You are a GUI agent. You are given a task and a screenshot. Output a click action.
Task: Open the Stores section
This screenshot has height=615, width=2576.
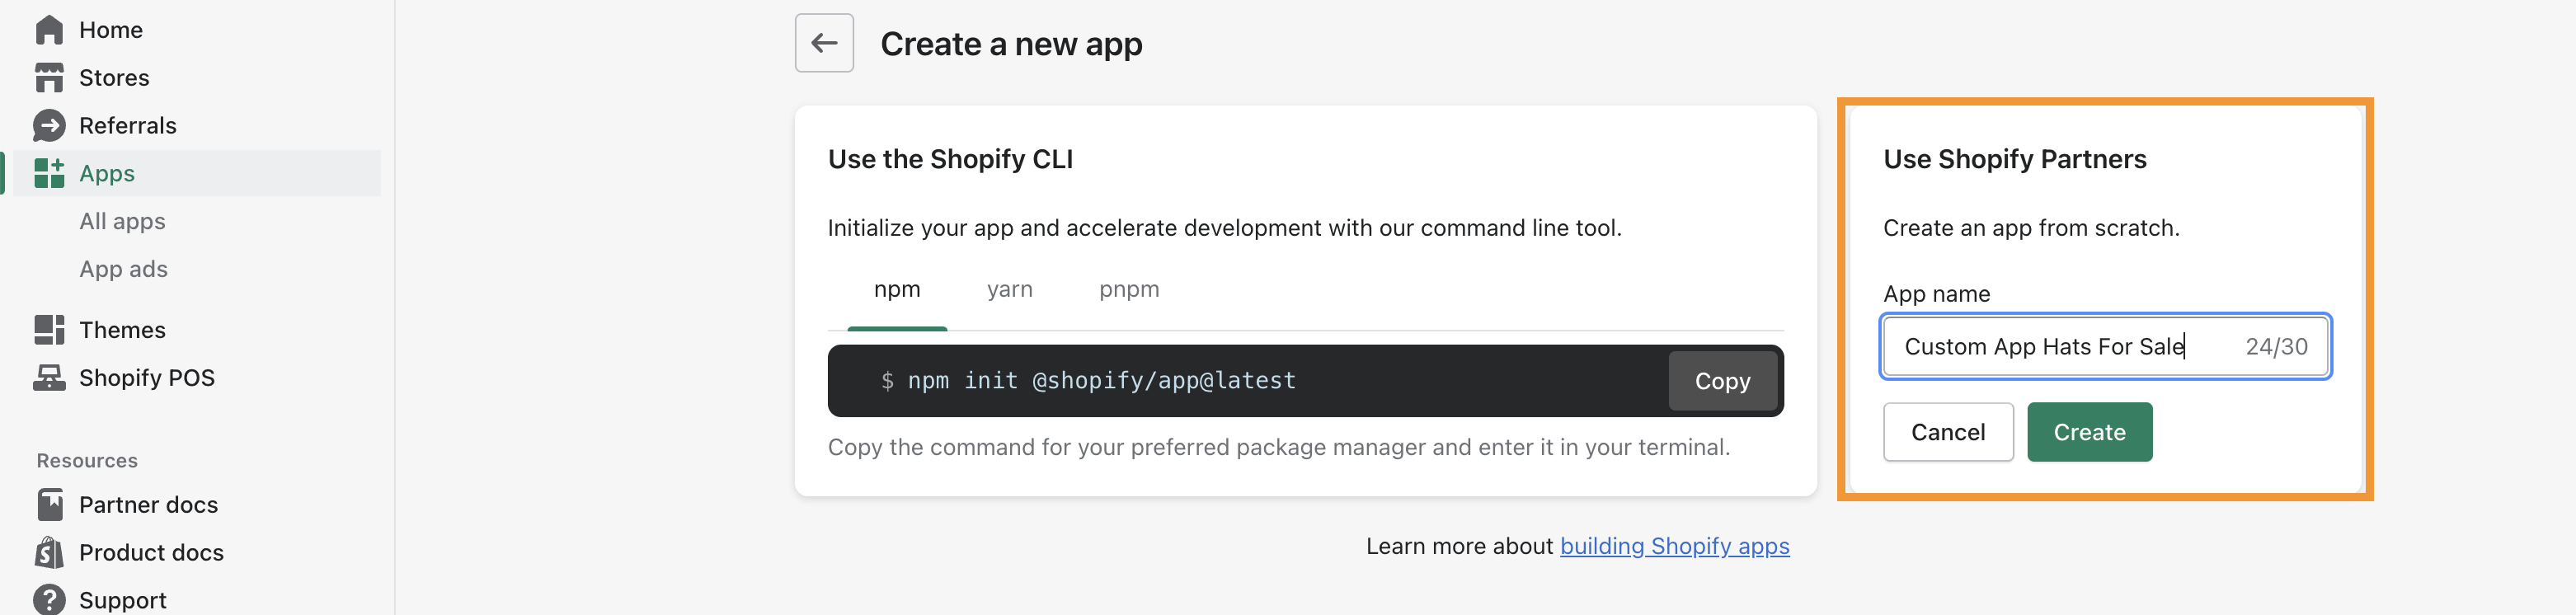pyautogui.click(x=114, y=78)
